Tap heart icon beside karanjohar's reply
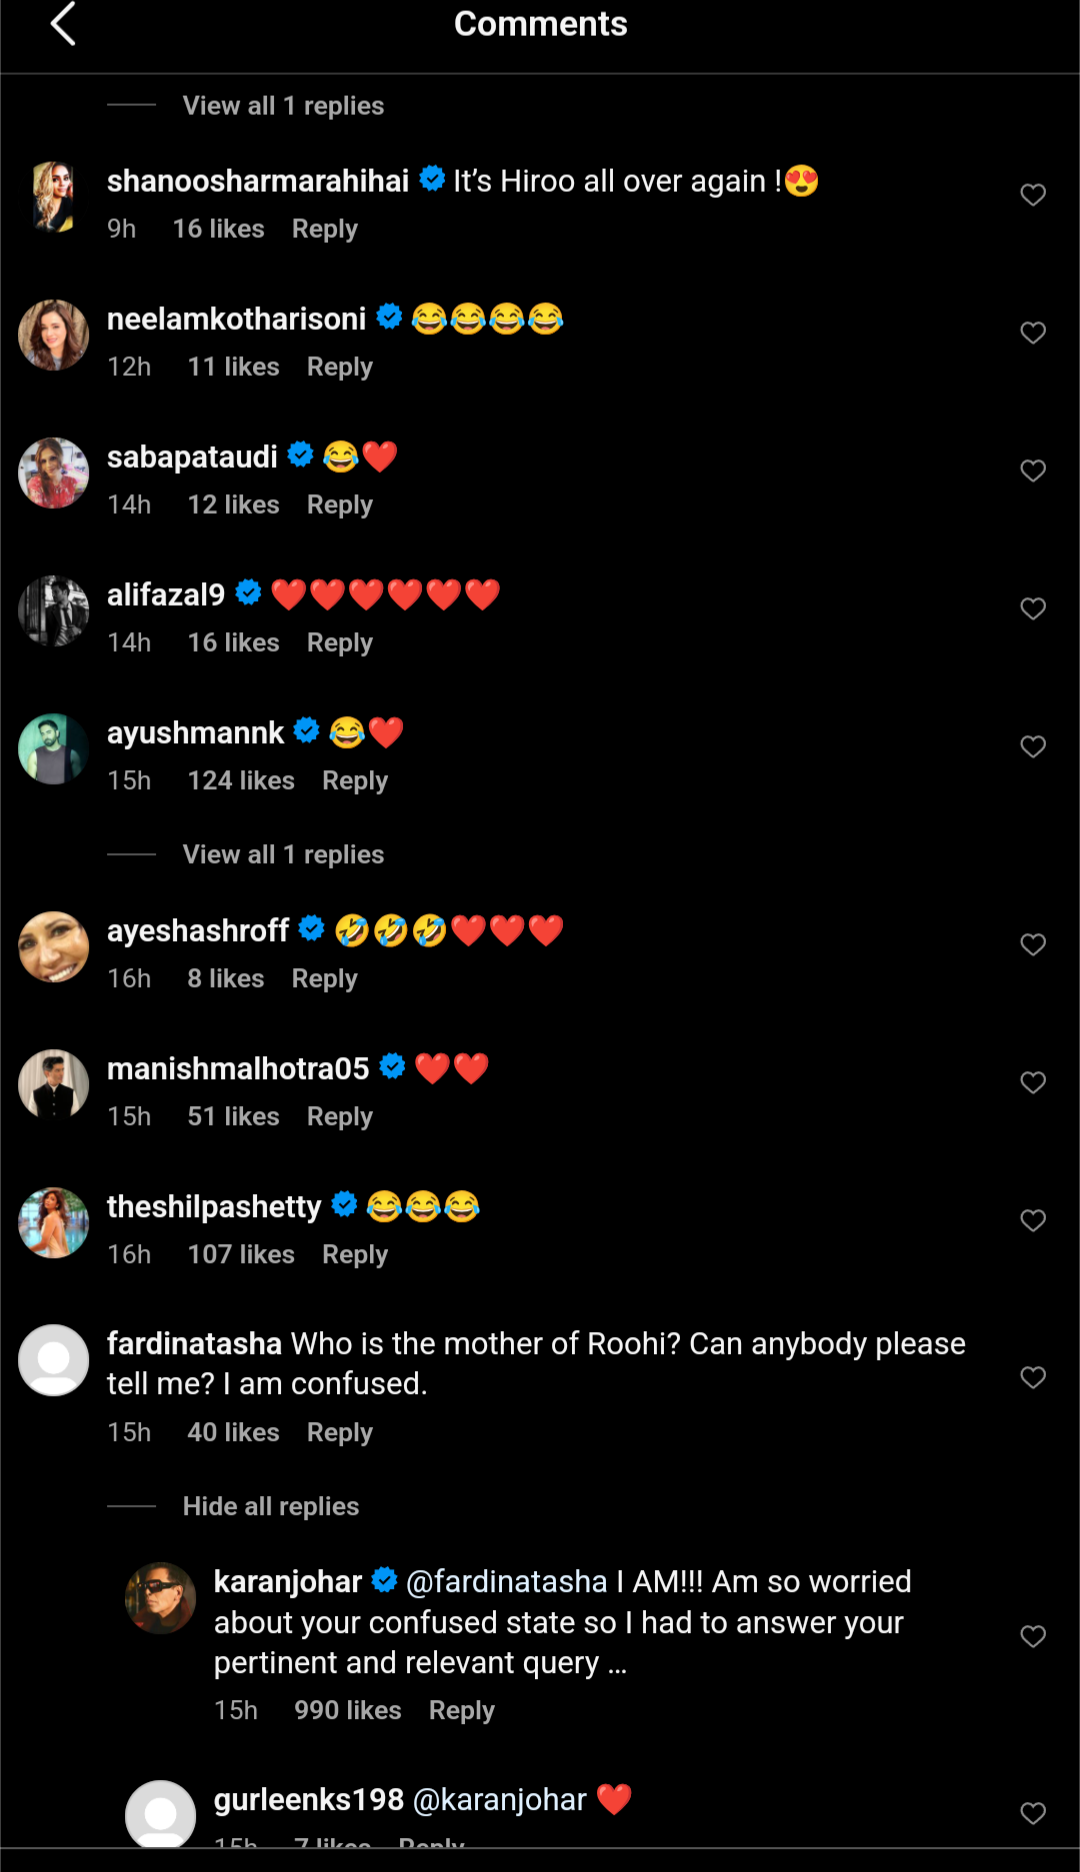The width and height of the screenshot is (1080, 1872). (x=1033, y=1636)
